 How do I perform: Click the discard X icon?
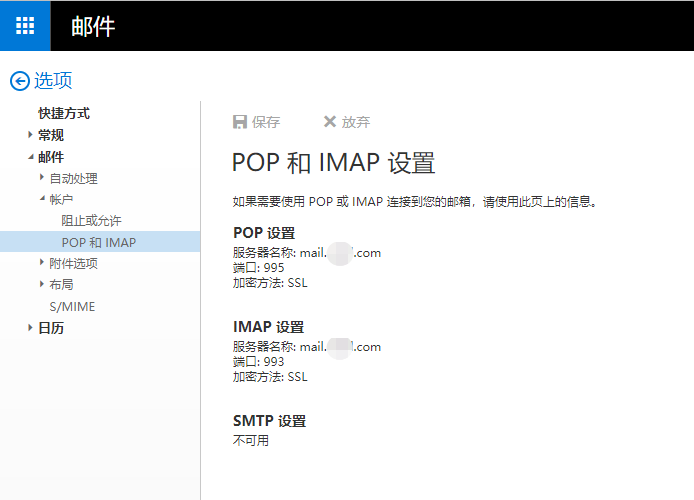pos(330,121)
